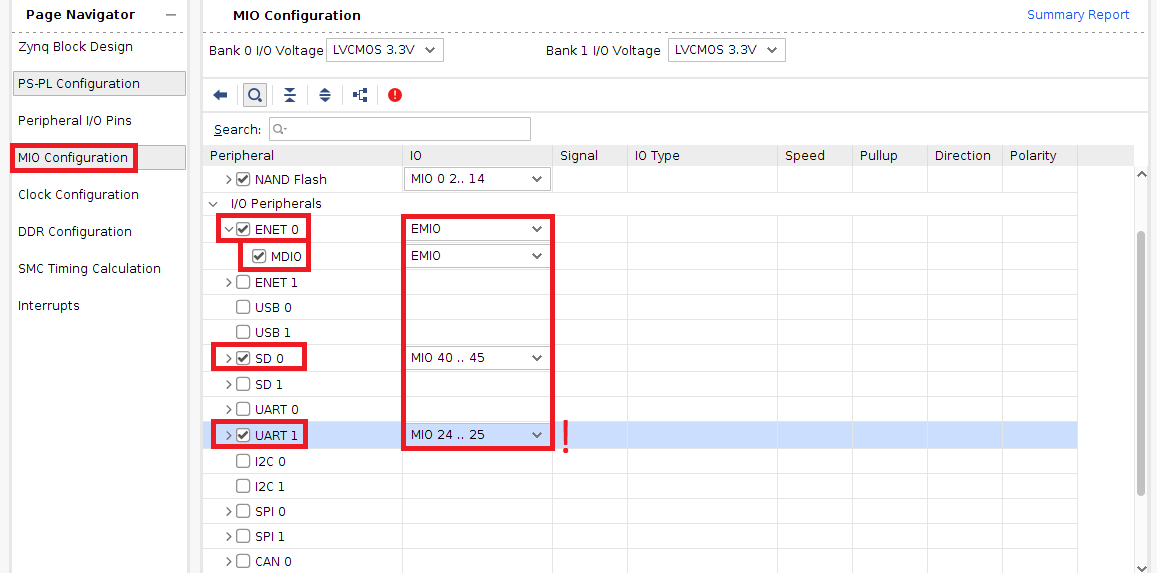The image size is (1157, 573).
Task: Click the Polarity column header
Action: [x=1039, y=156]
